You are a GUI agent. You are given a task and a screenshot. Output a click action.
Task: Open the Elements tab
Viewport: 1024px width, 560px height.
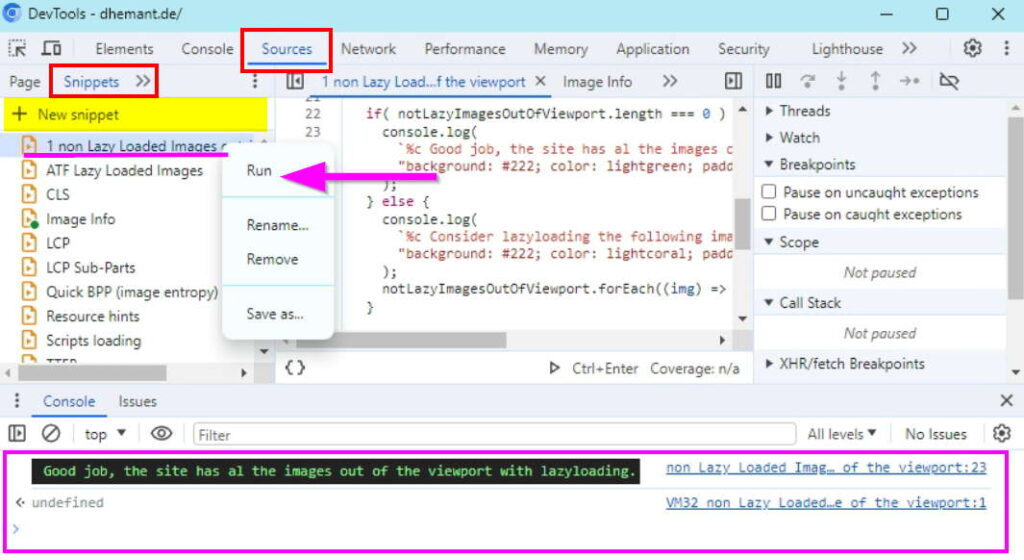pos(124,49)
